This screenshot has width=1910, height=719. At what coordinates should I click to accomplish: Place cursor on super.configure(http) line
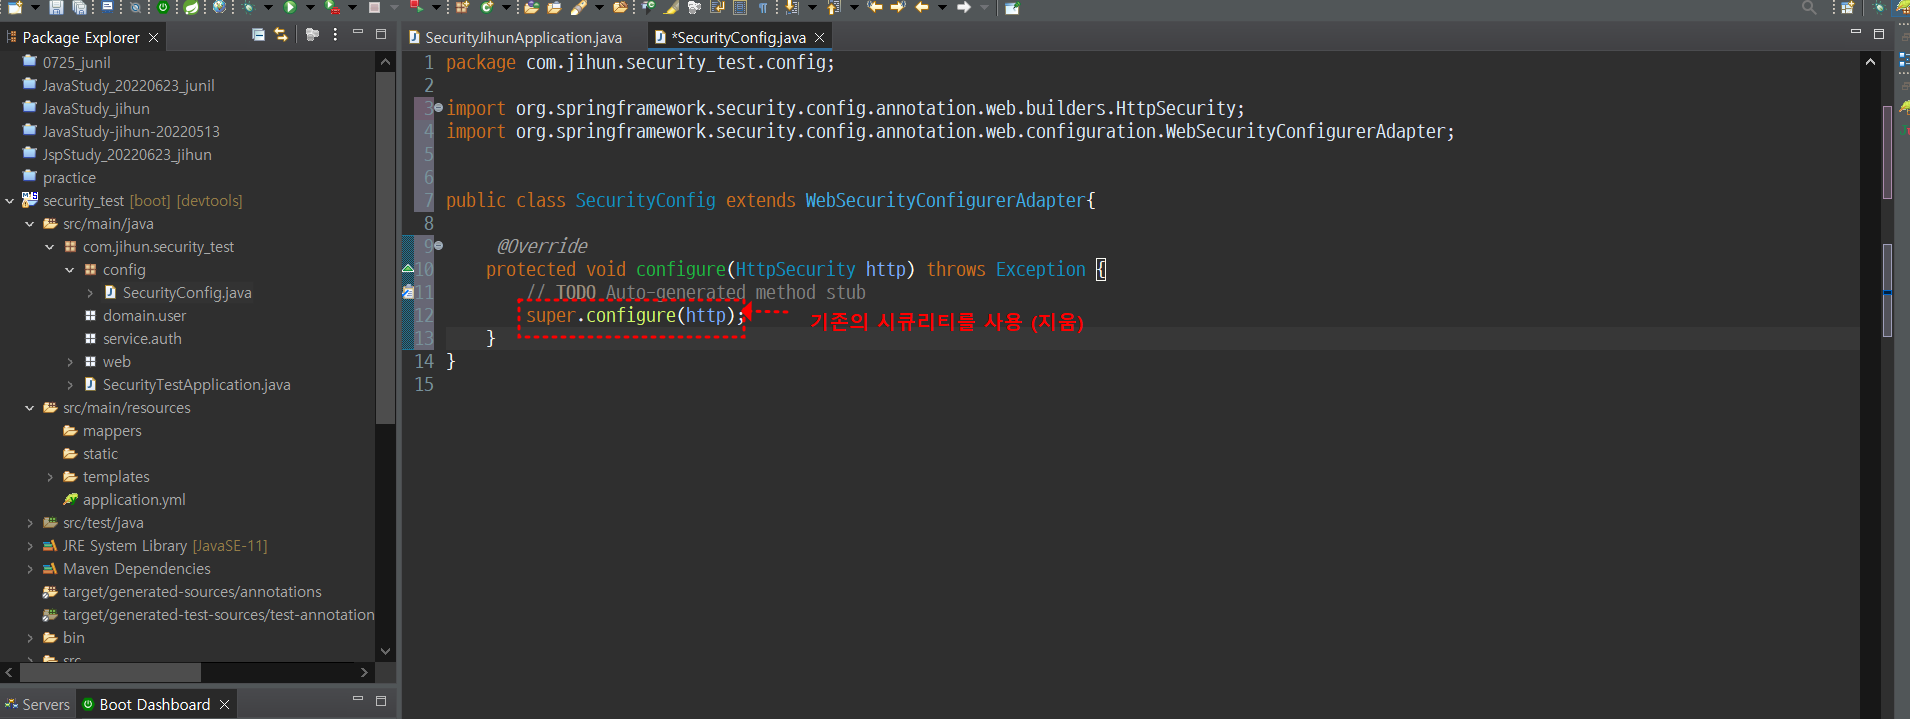tap(636, 316)
